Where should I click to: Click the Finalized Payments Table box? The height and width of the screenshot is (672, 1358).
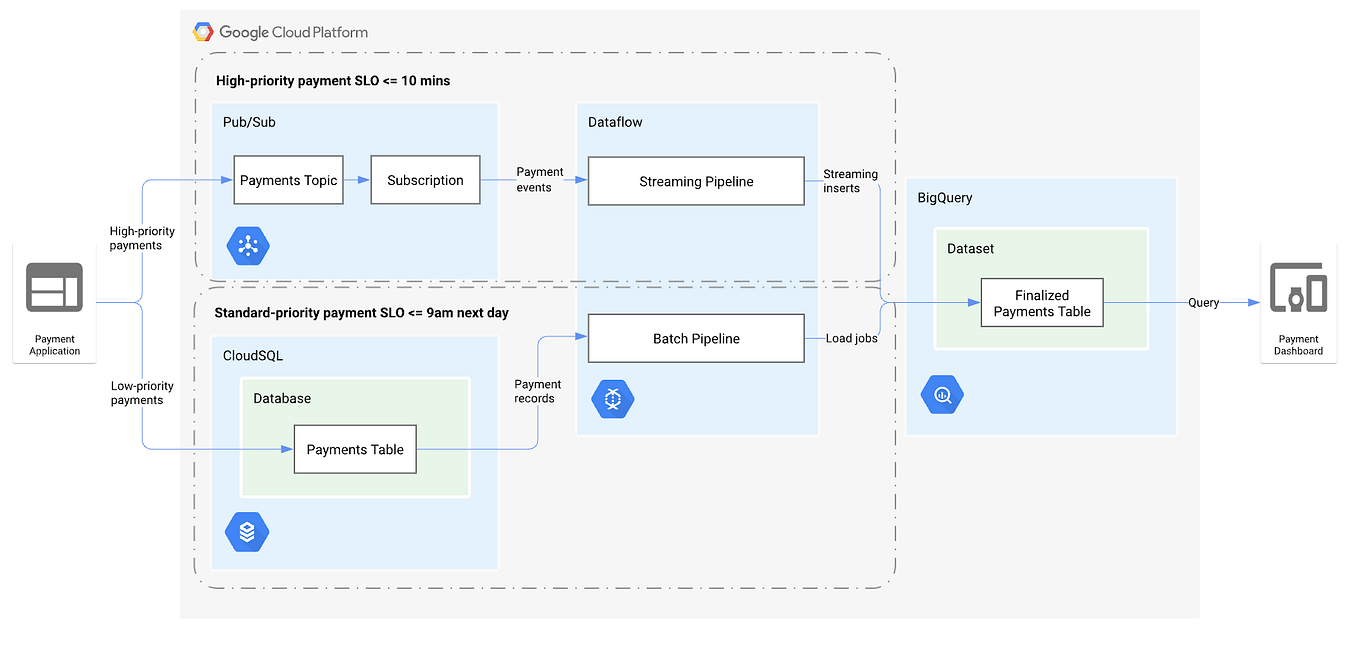tap(1042, 303)
